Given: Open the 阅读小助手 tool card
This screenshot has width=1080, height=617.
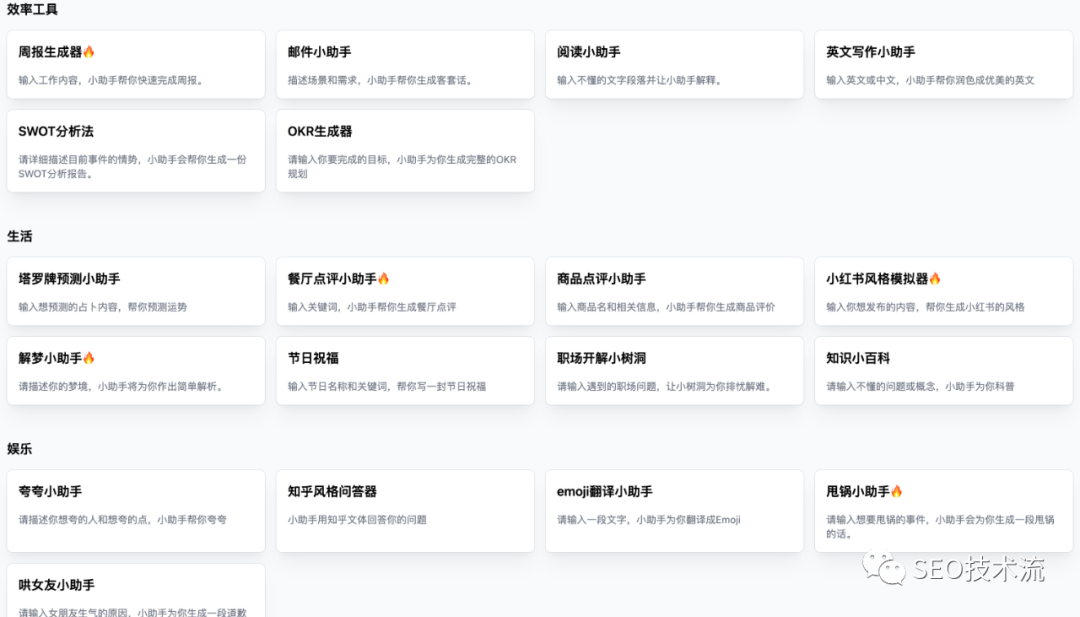Looking at the screenshot, I should [674, 65].
